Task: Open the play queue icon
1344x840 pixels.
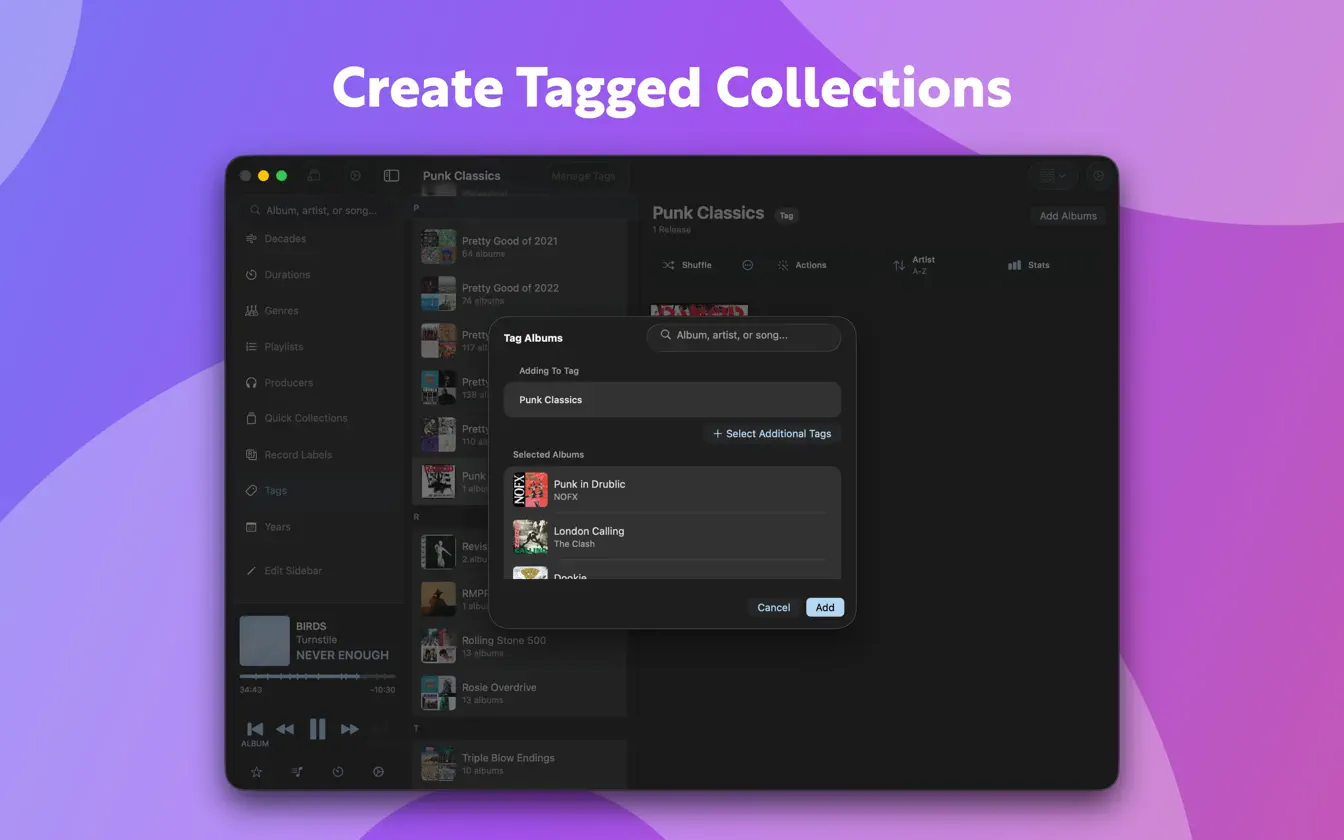Action: pos(297,772)
